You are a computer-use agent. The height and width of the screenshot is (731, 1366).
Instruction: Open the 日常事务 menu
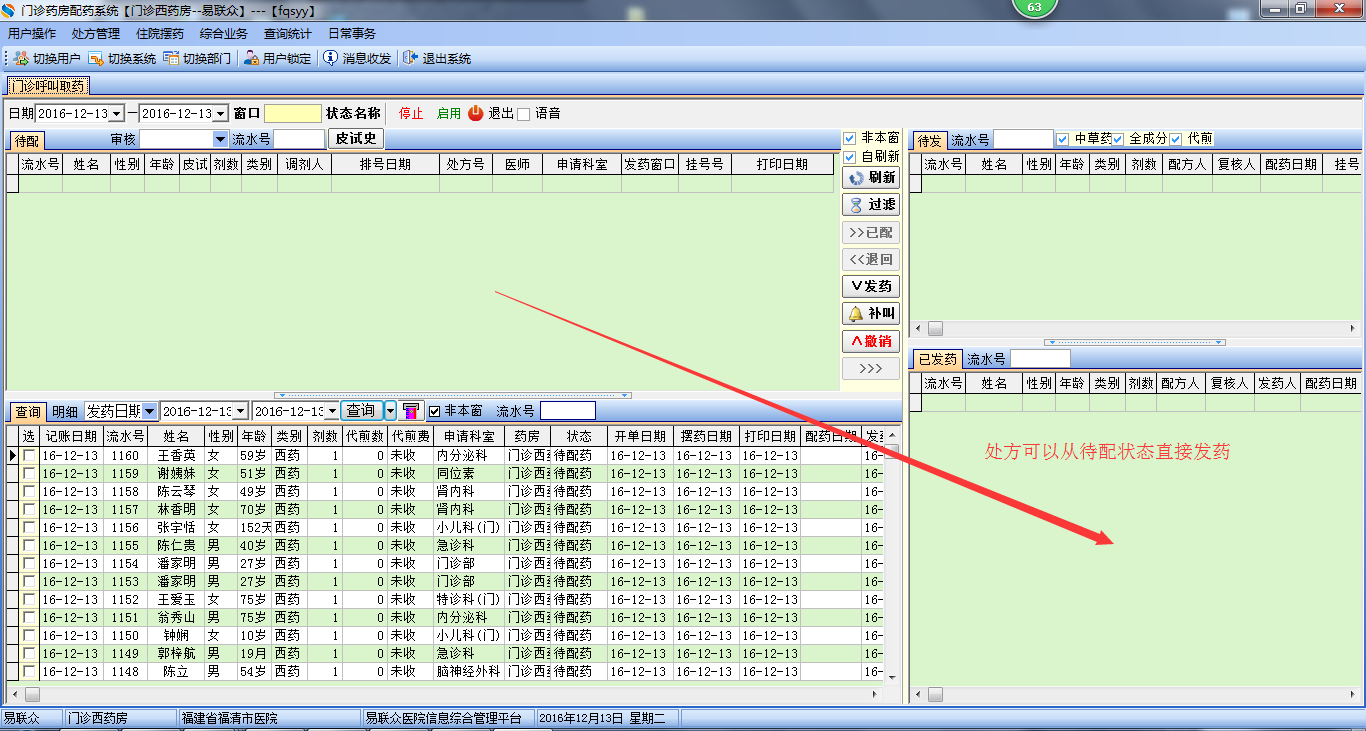click(x=352, y=34)
